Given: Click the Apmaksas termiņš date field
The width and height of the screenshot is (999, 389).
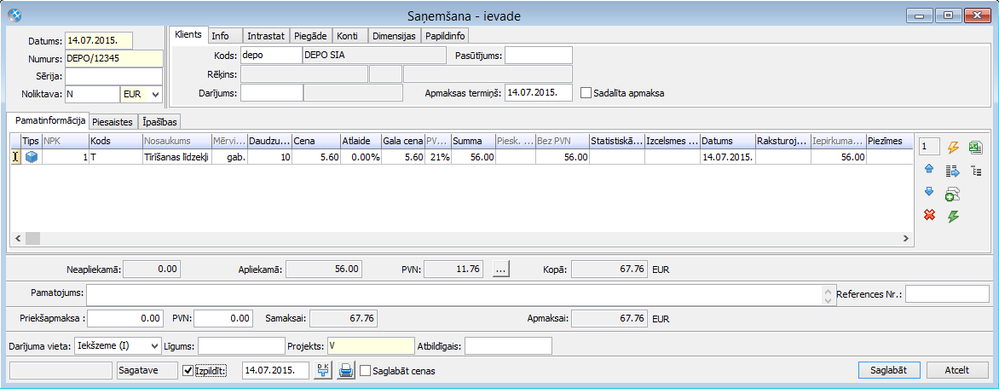Looking at the screenshot, I should click(538, 93).
